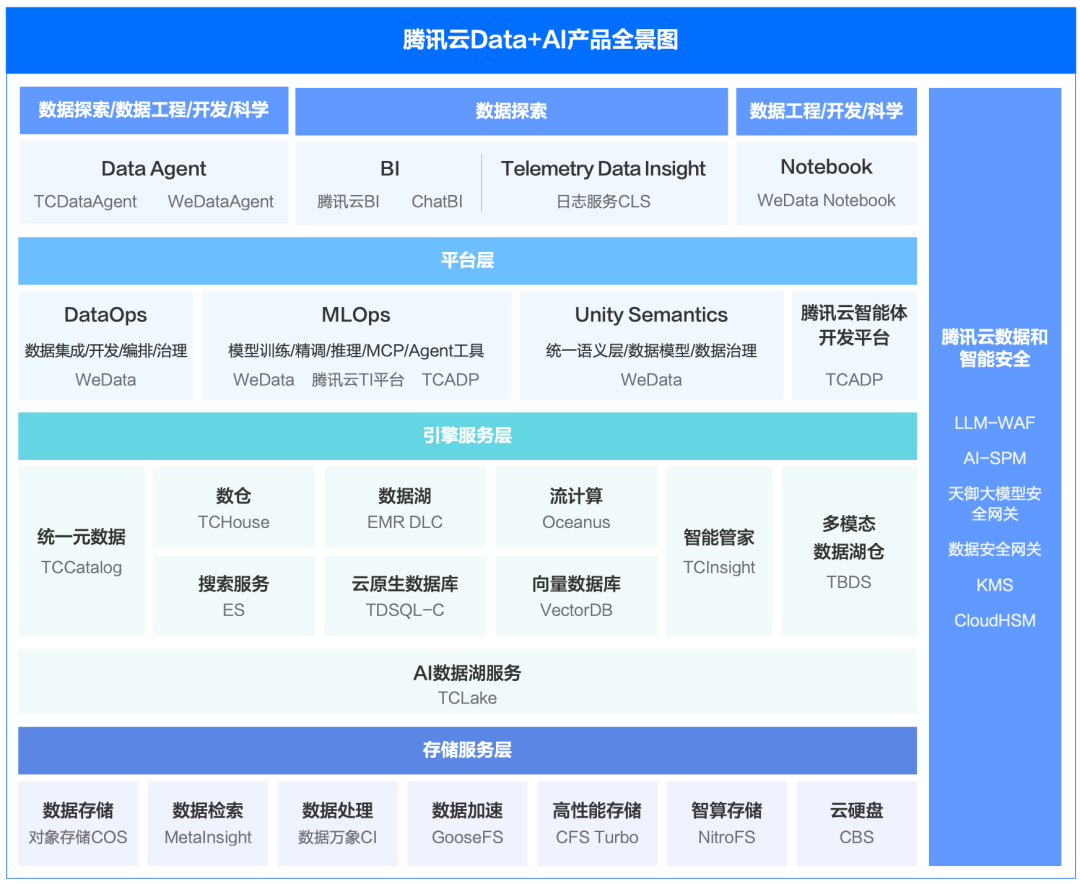Screen dimensions: 1080x884
Task: Click the 存储服务层 header bar
Action: point(467,750)
